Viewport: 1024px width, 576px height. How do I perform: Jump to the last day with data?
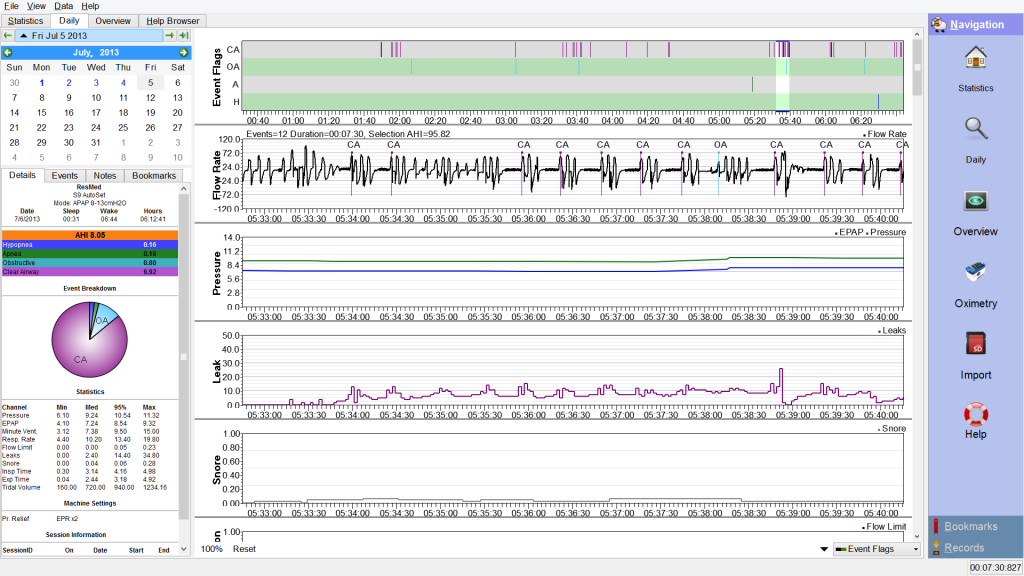184,36
